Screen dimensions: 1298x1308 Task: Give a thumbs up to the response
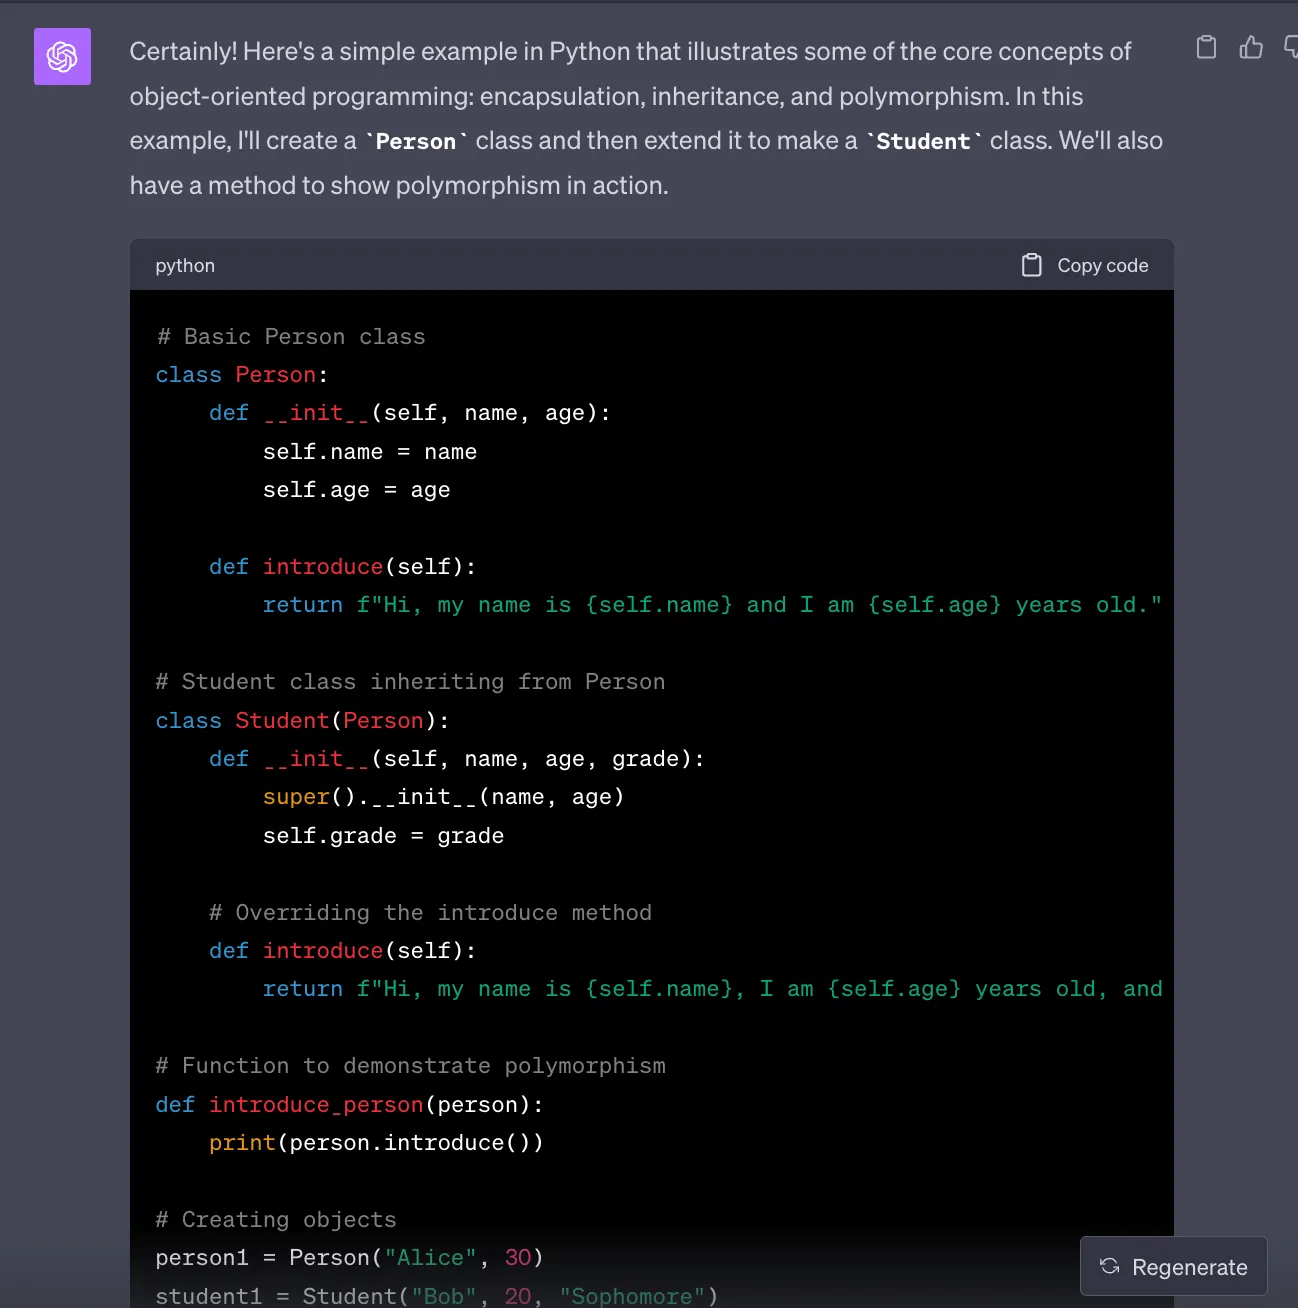point(1251,47)
